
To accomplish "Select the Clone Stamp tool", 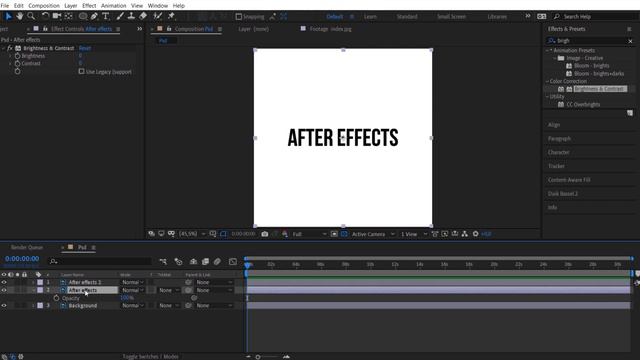I will click(x=131, y=16).
